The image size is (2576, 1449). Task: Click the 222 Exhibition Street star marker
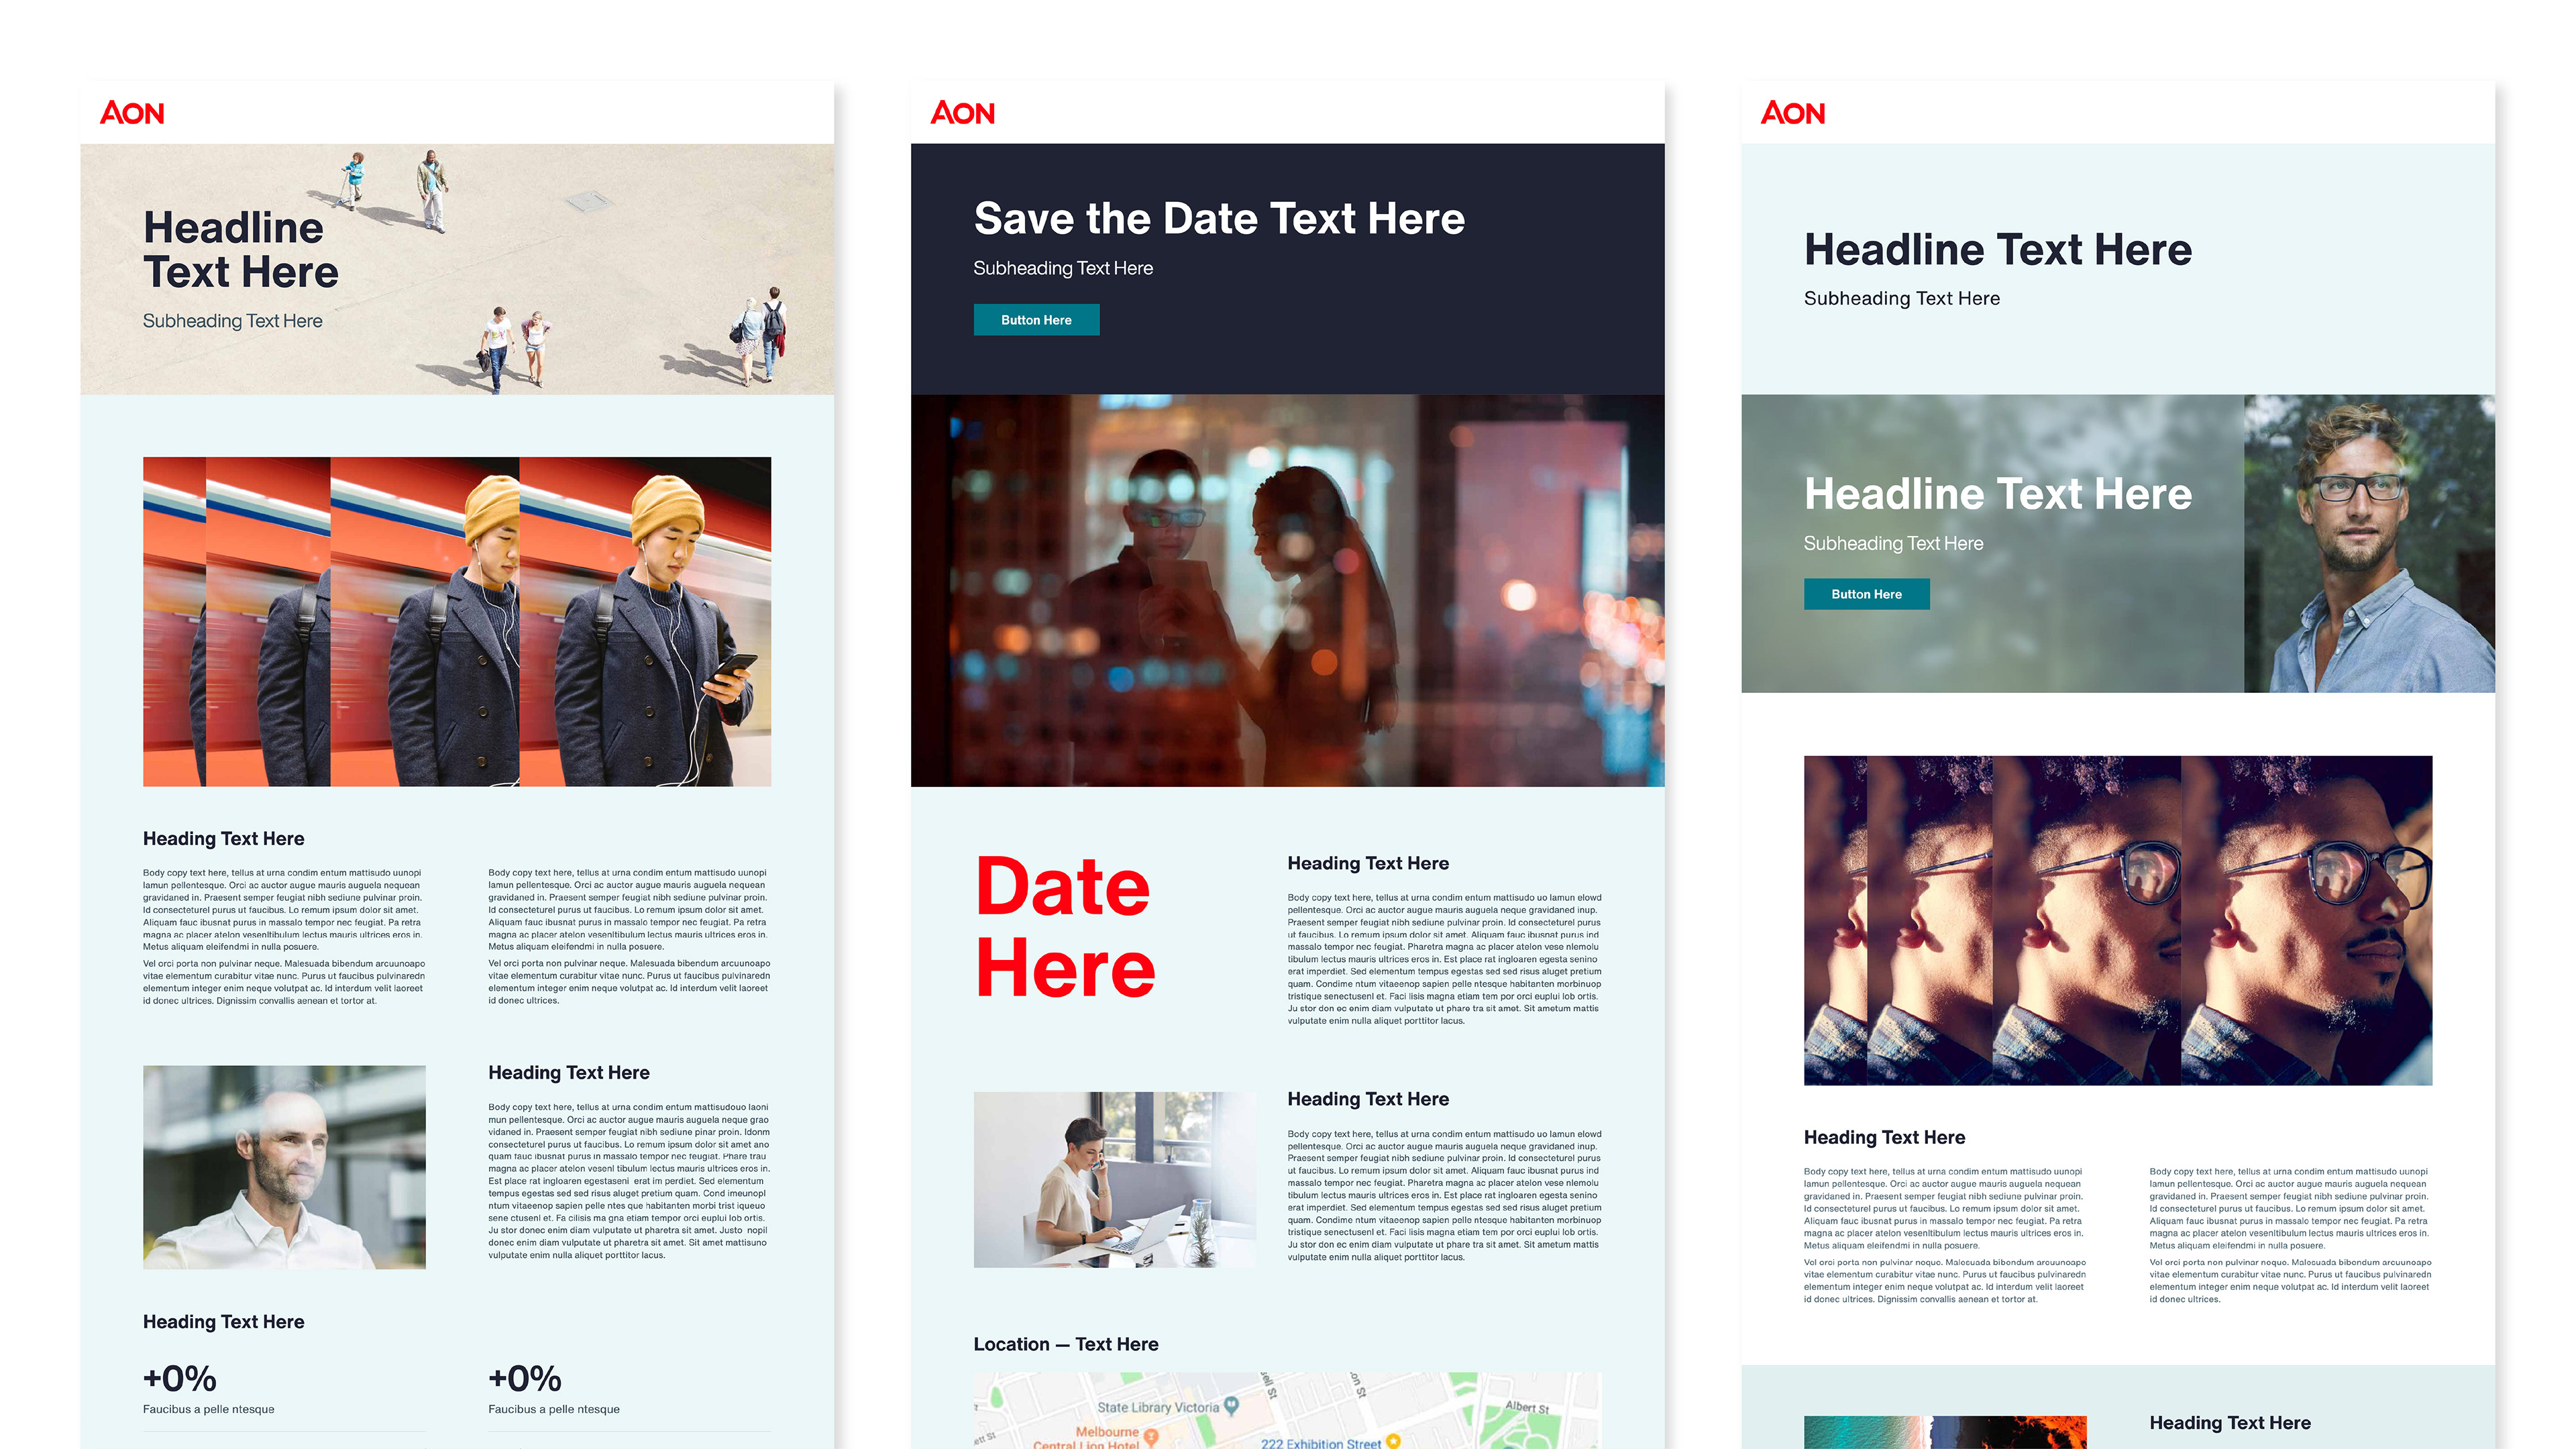pyautogui.click(x=1393, y=1441)
